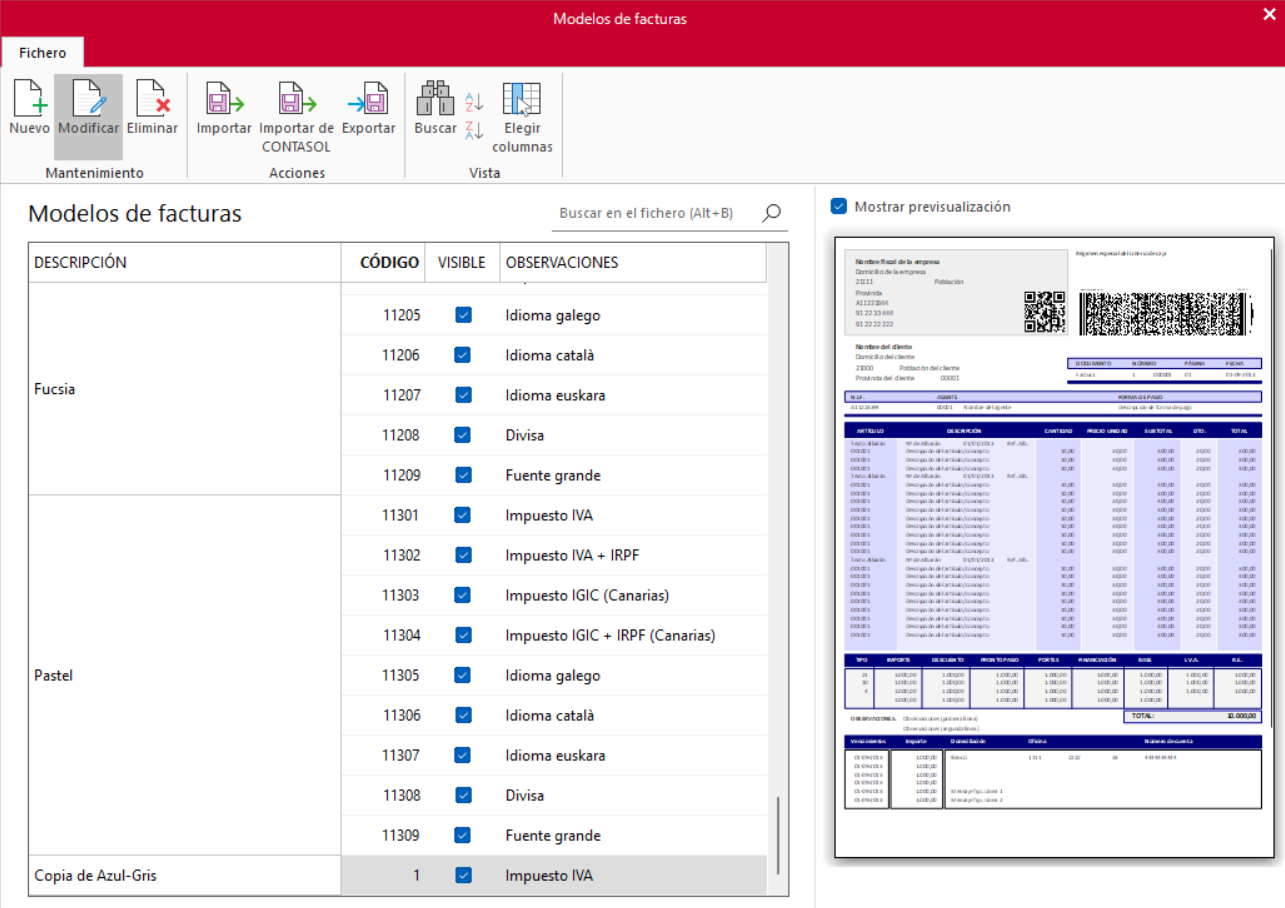Screen dimensions: 1285x908
Task: Toggle Visible checkbox for code 11309
Action: (463, 835)
